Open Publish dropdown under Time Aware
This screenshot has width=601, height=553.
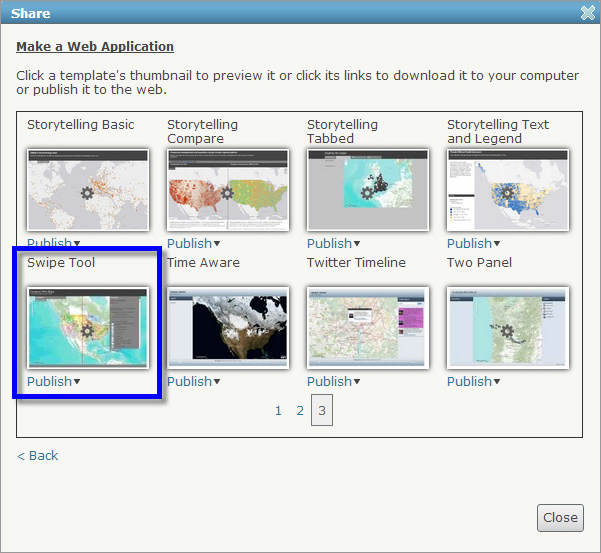coord(194,381)
